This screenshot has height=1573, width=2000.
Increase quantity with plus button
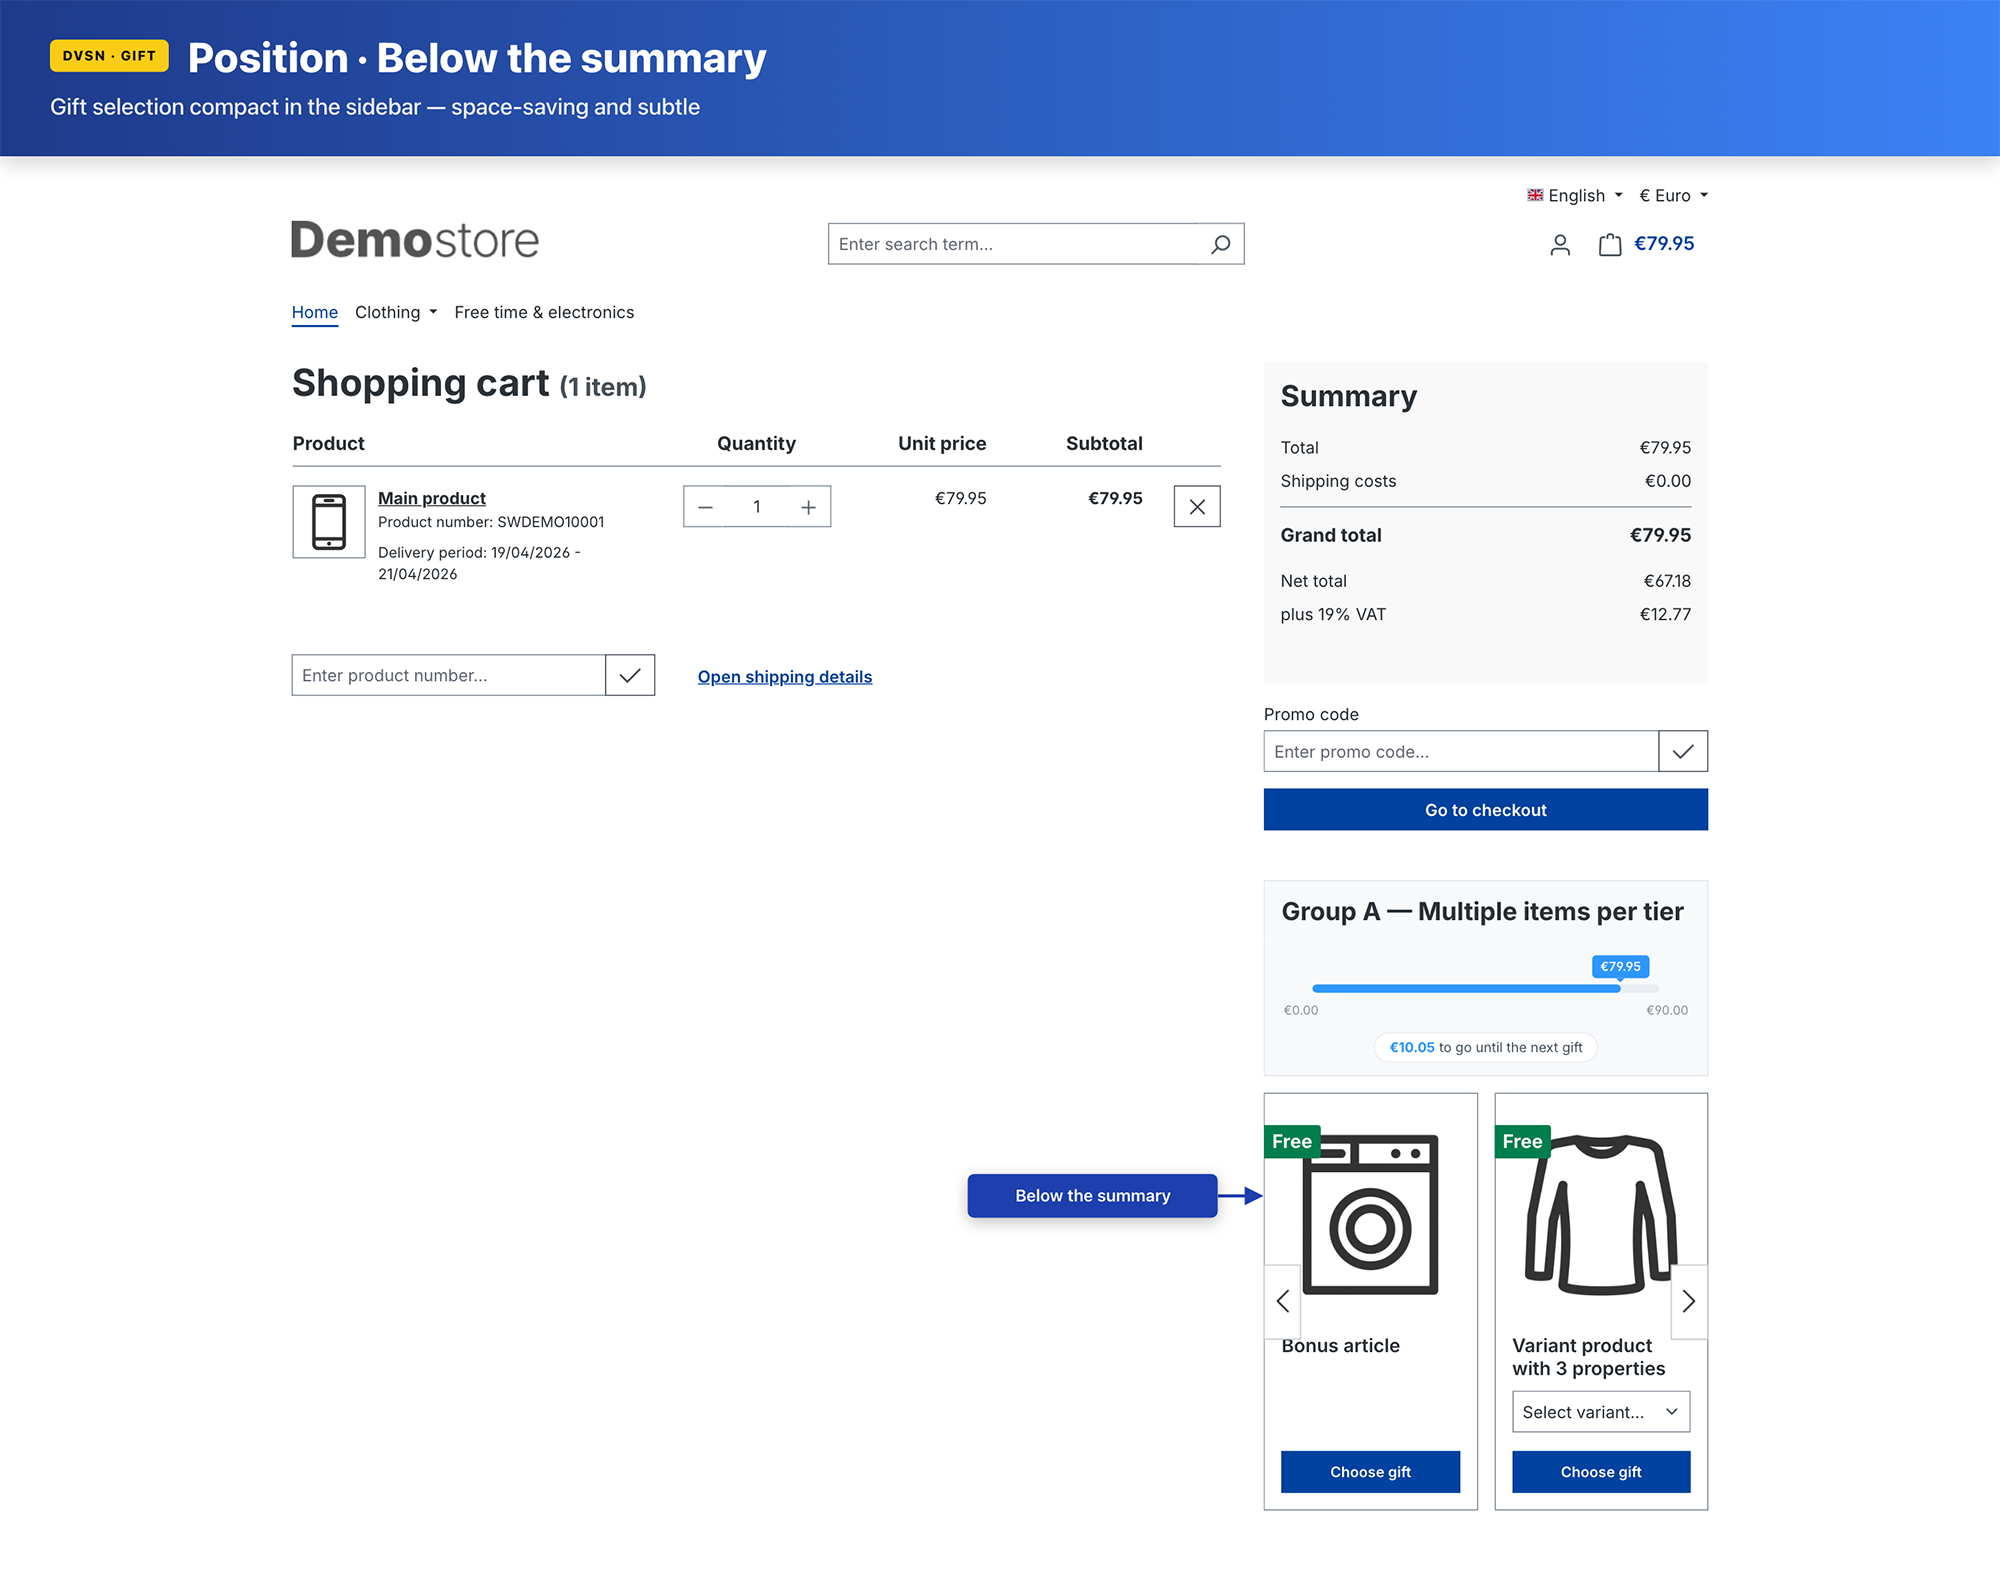click(x=808, y=507)
